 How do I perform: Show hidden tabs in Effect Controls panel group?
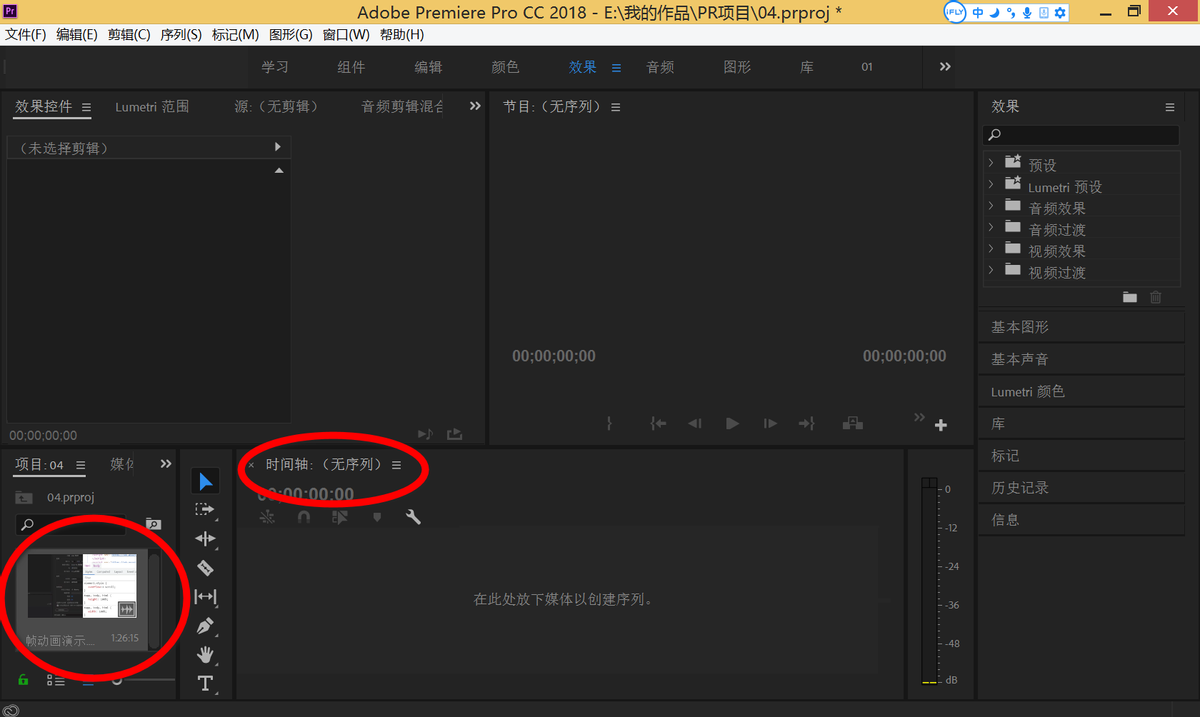tap(475, 106)
